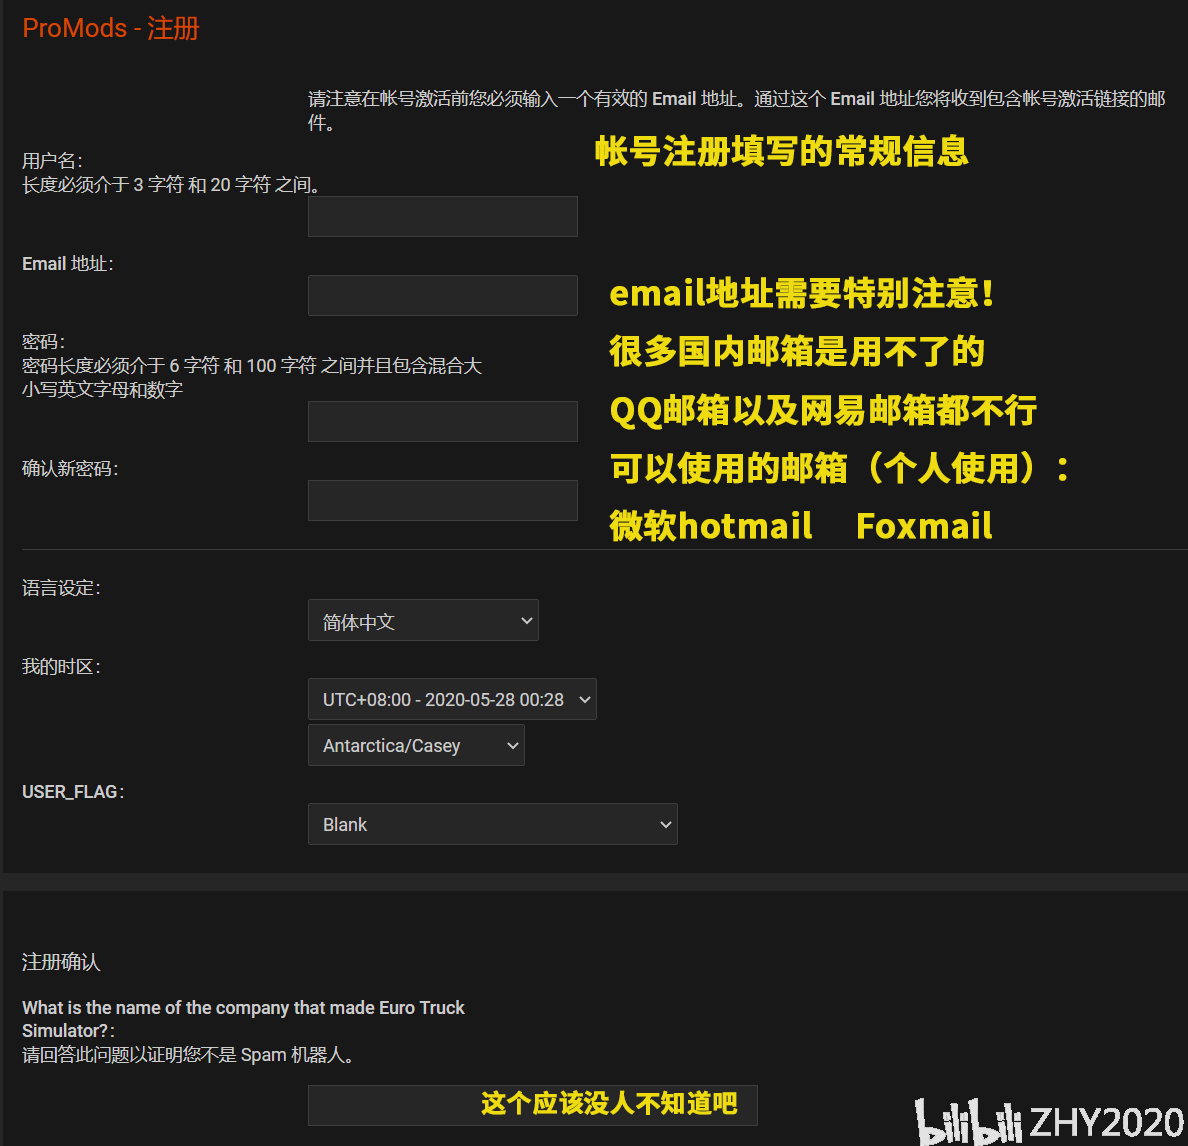
Task: Click the chevron on the language selector
Action: (528, 620)
